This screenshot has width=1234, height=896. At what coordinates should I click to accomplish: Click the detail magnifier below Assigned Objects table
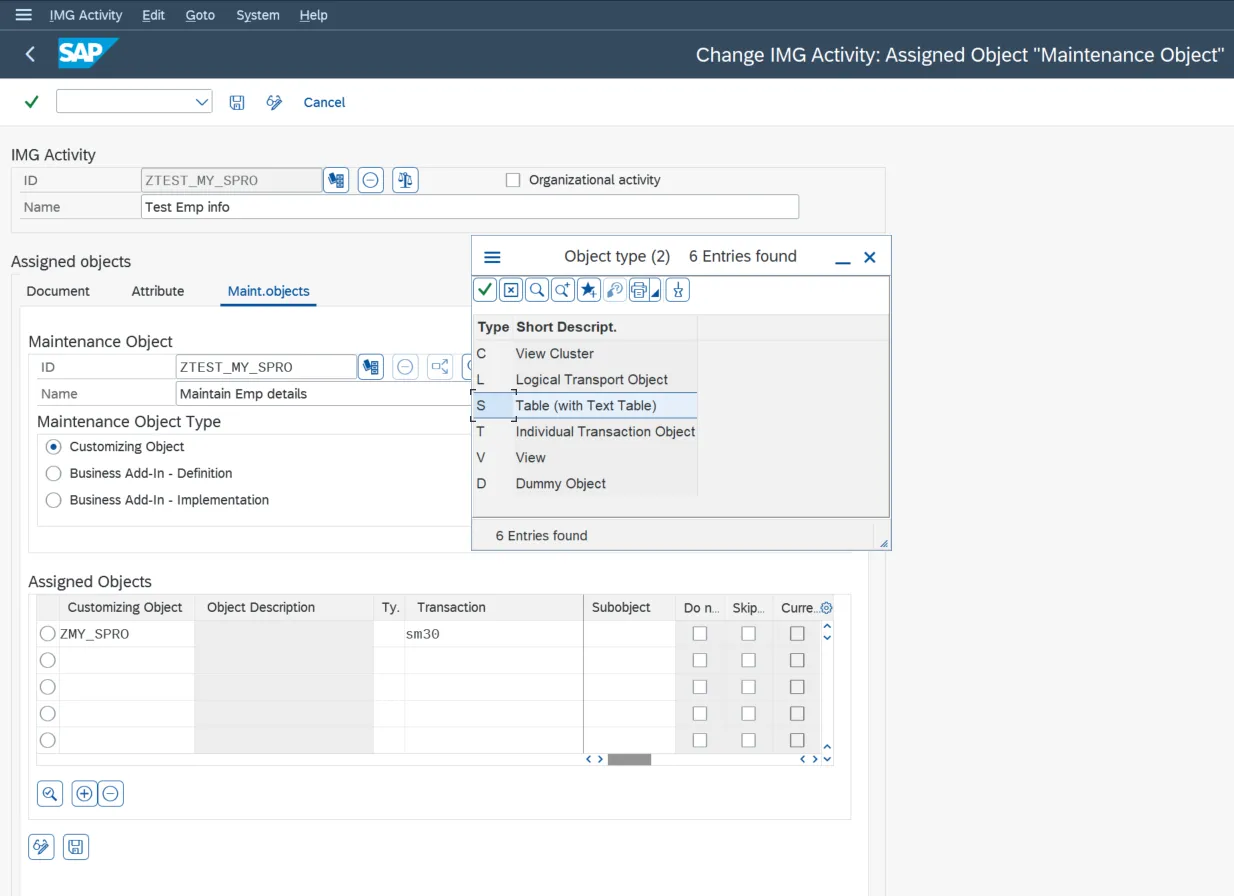(49, 793)
